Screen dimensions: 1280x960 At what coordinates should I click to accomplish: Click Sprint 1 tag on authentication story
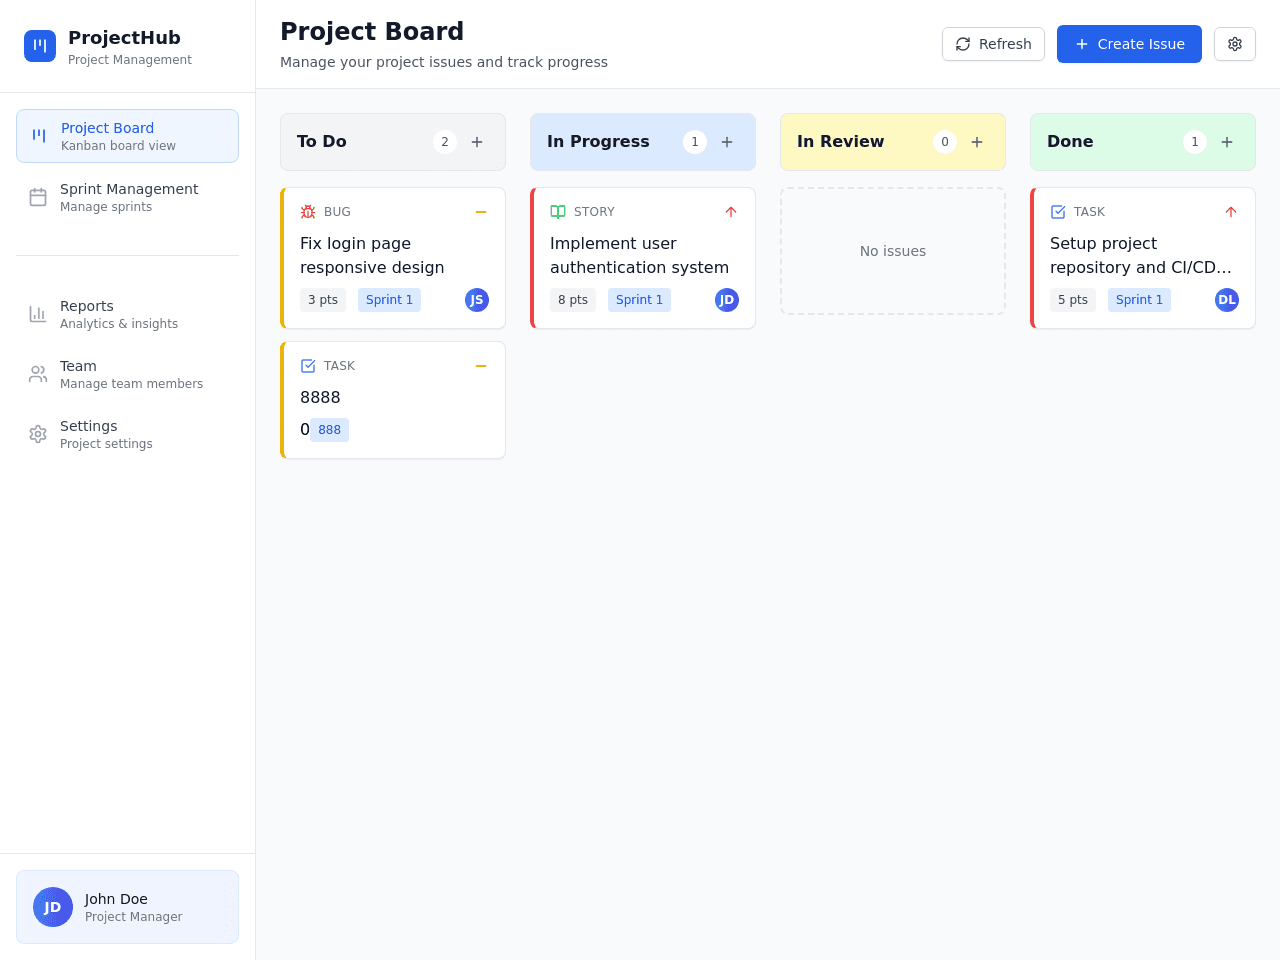639,300
